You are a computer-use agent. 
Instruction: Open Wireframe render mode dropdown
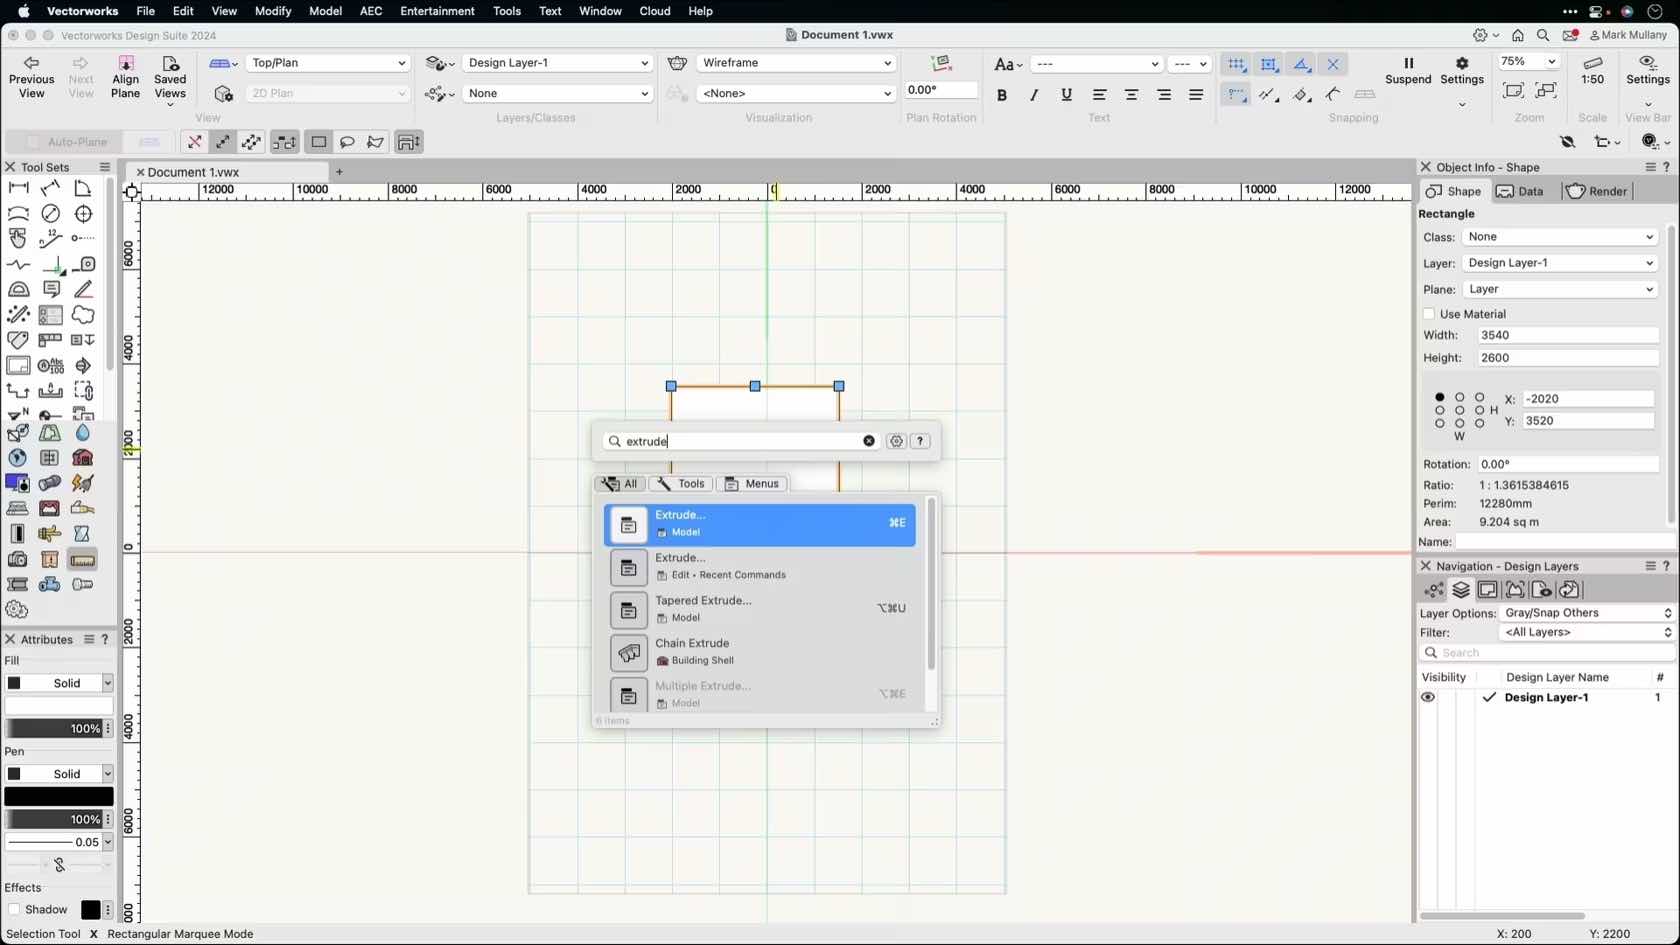[x=795, y=63]
